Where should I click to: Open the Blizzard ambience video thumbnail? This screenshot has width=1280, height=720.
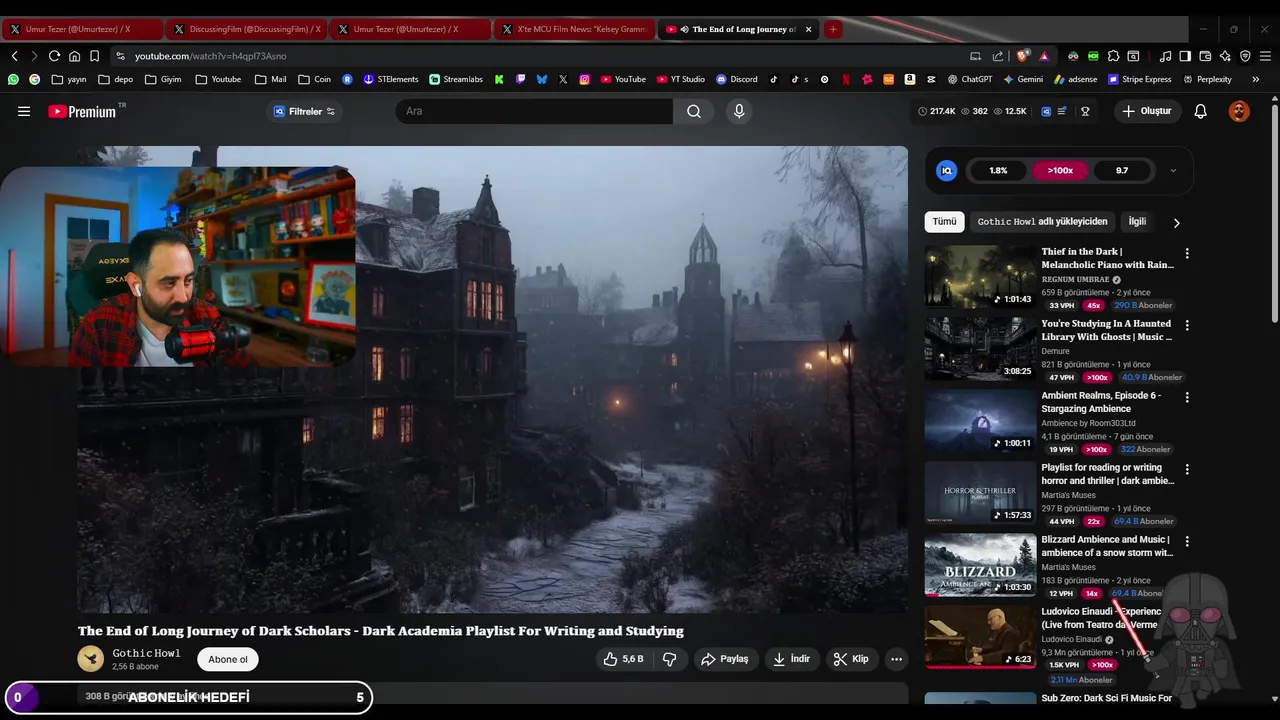[980, 565]
